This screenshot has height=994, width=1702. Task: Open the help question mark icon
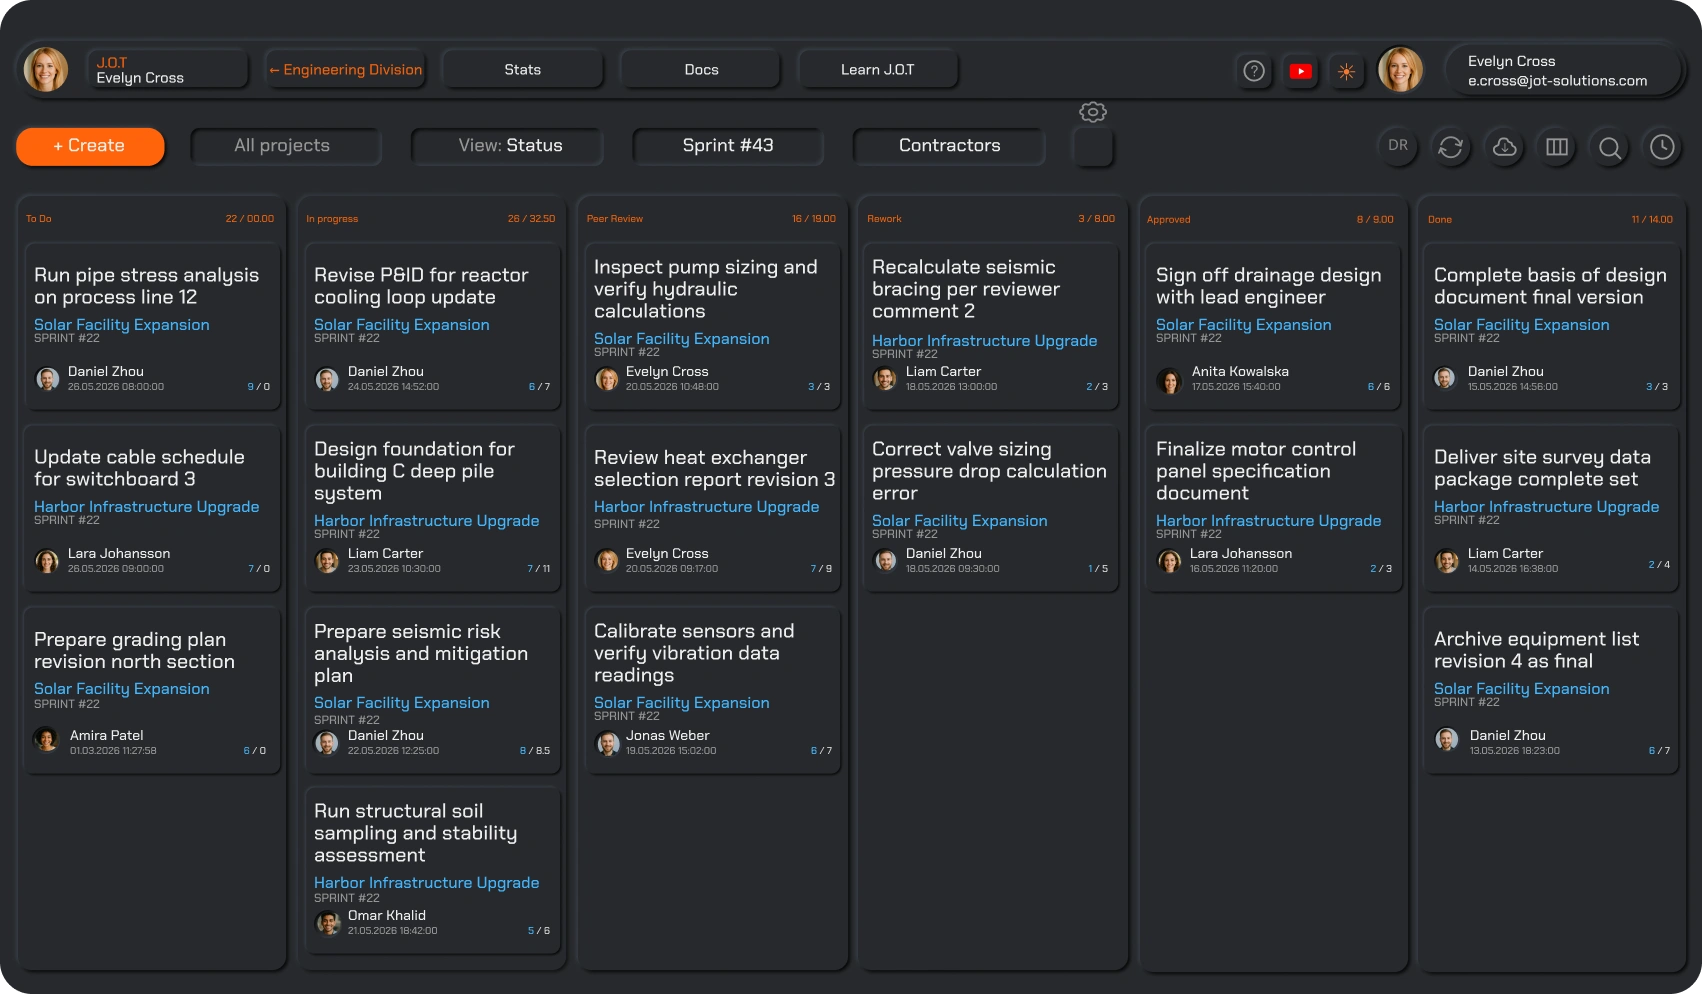(1254, 71)
